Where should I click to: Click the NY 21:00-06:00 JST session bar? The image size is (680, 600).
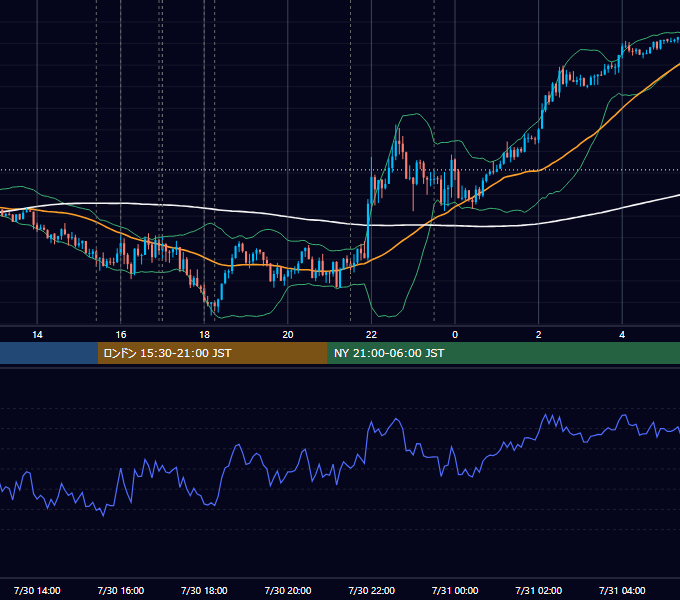coord(503,353)
